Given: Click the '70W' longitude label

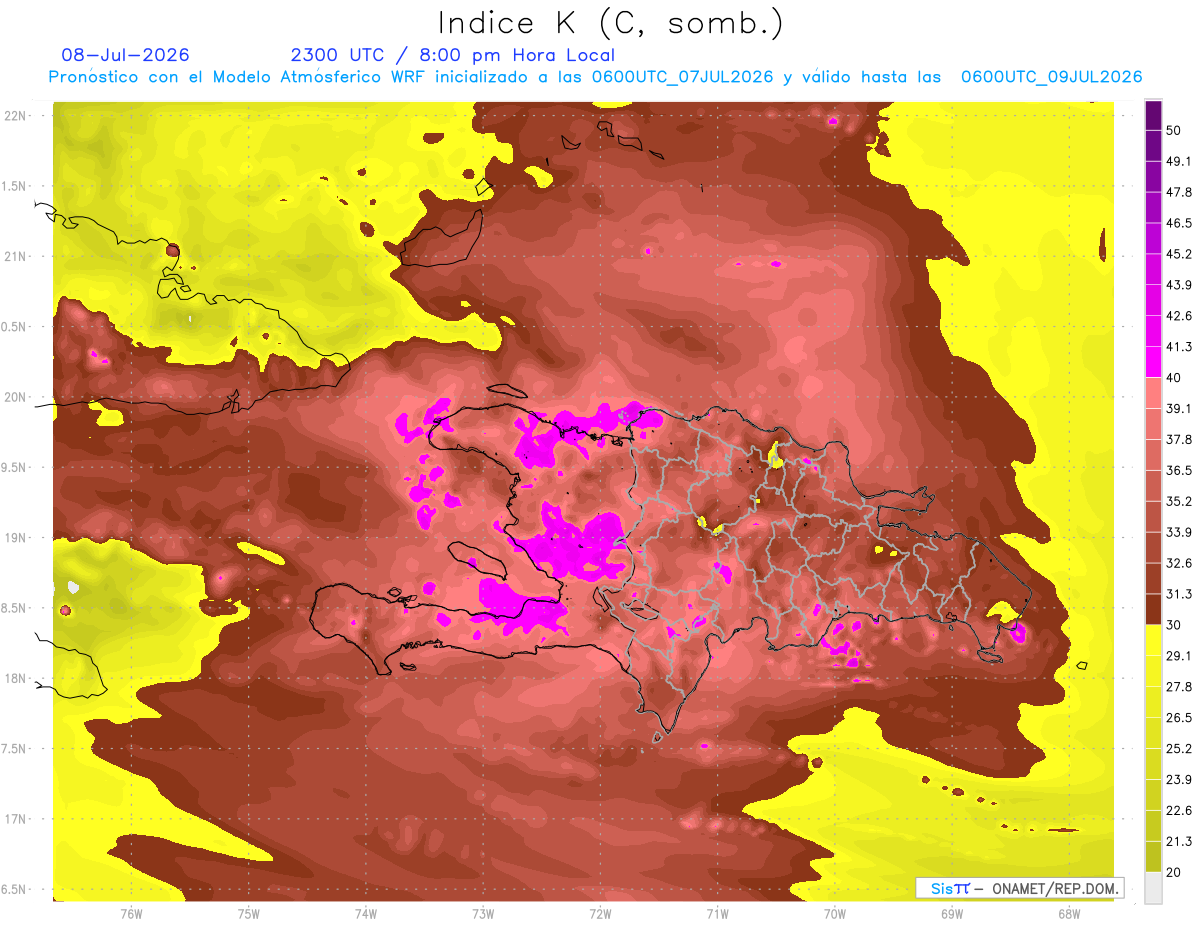Looking at the screenshot, I should (835, 914).
